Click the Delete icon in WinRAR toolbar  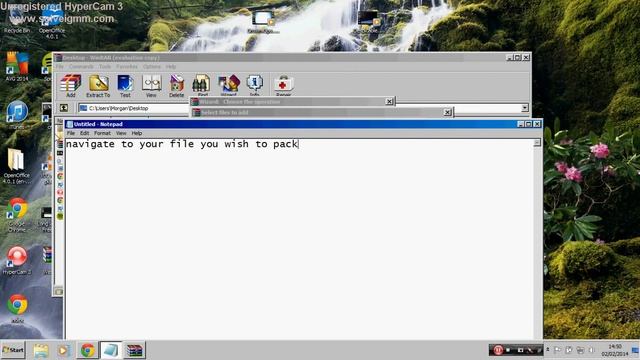pos(177,86)
